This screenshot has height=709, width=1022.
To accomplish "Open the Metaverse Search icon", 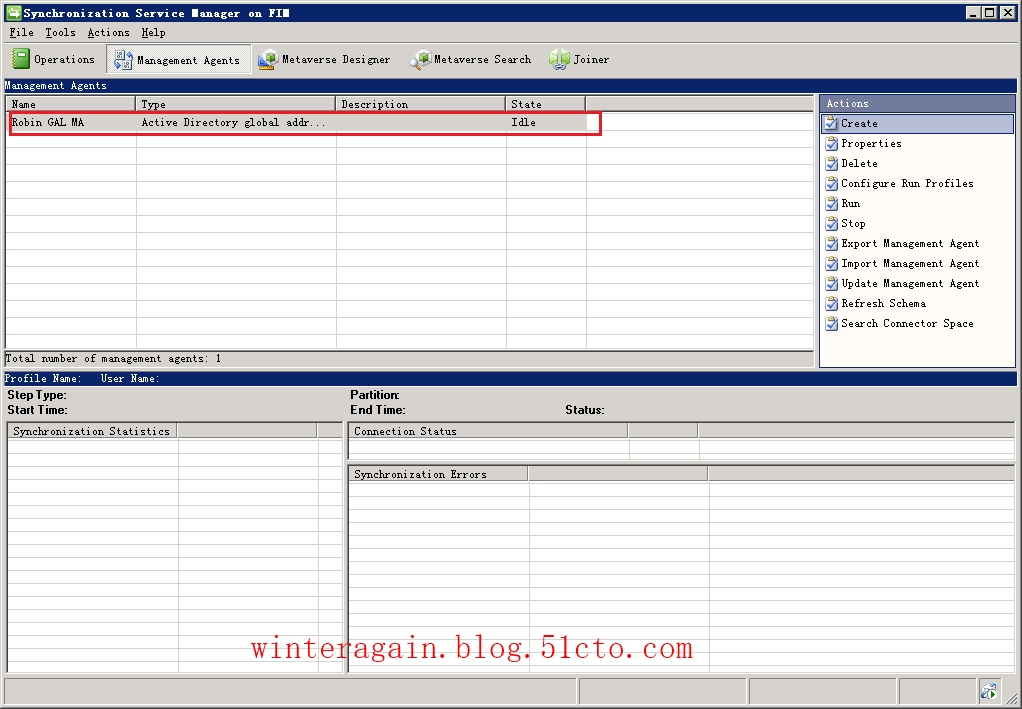I will click(420, 59).
